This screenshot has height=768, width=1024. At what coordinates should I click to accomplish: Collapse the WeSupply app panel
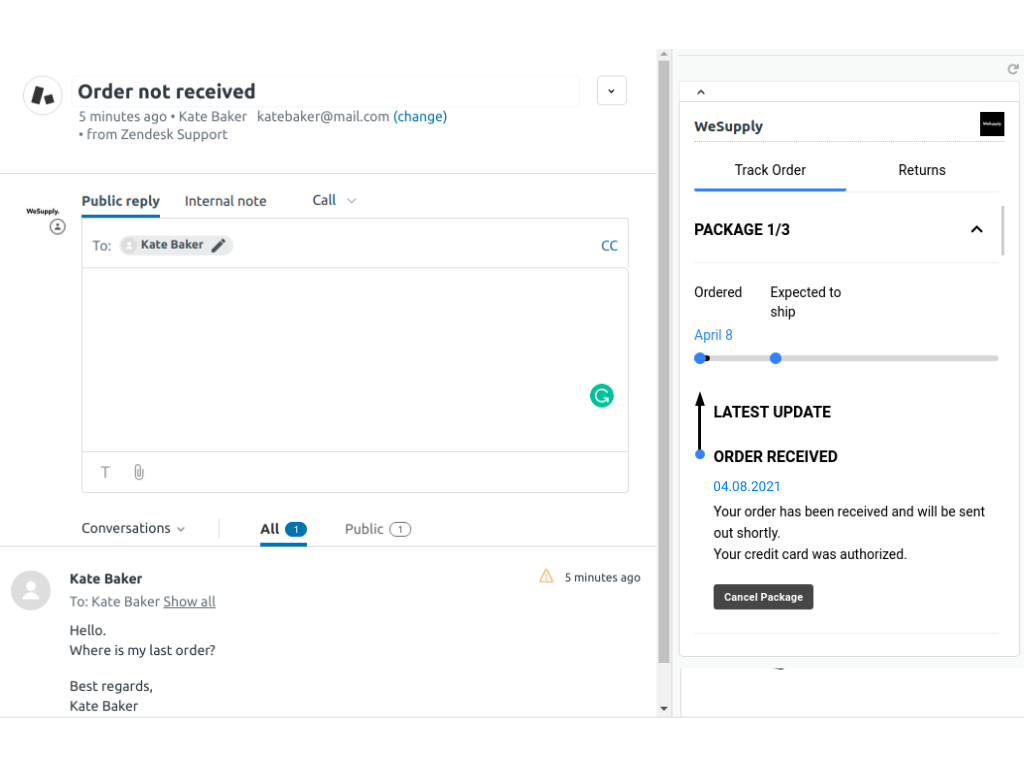click(x=700, y=92)
